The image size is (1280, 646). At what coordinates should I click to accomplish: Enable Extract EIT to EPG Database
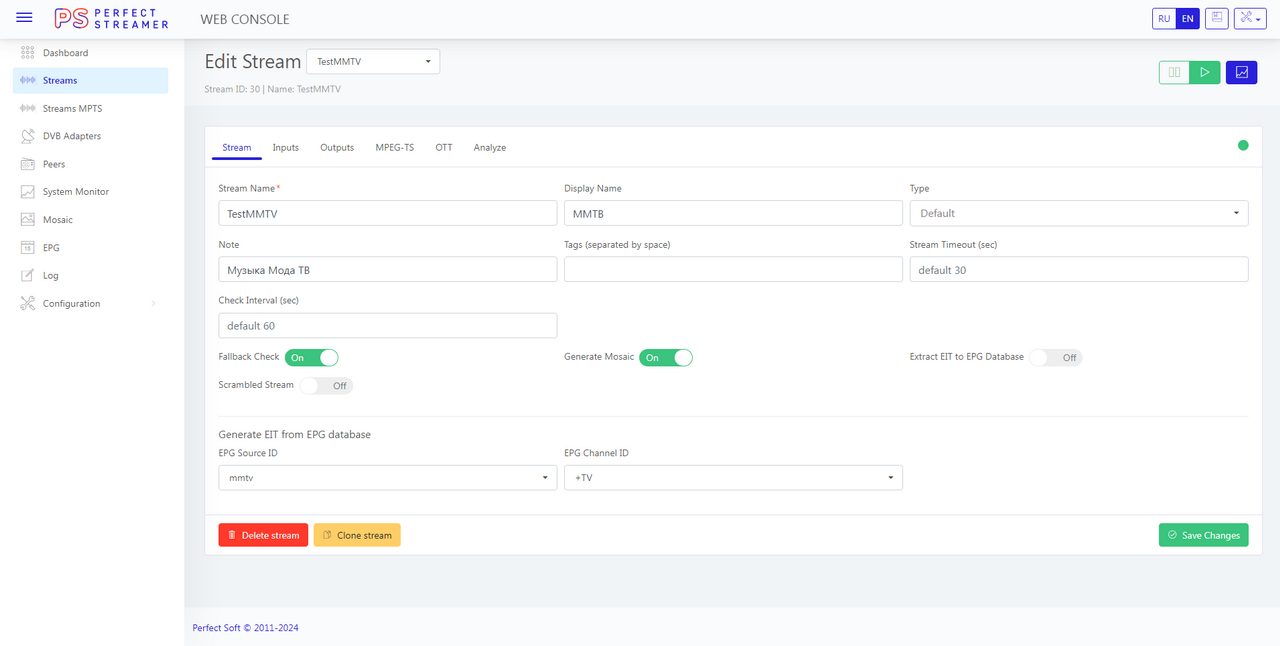tap(1056, 358)
